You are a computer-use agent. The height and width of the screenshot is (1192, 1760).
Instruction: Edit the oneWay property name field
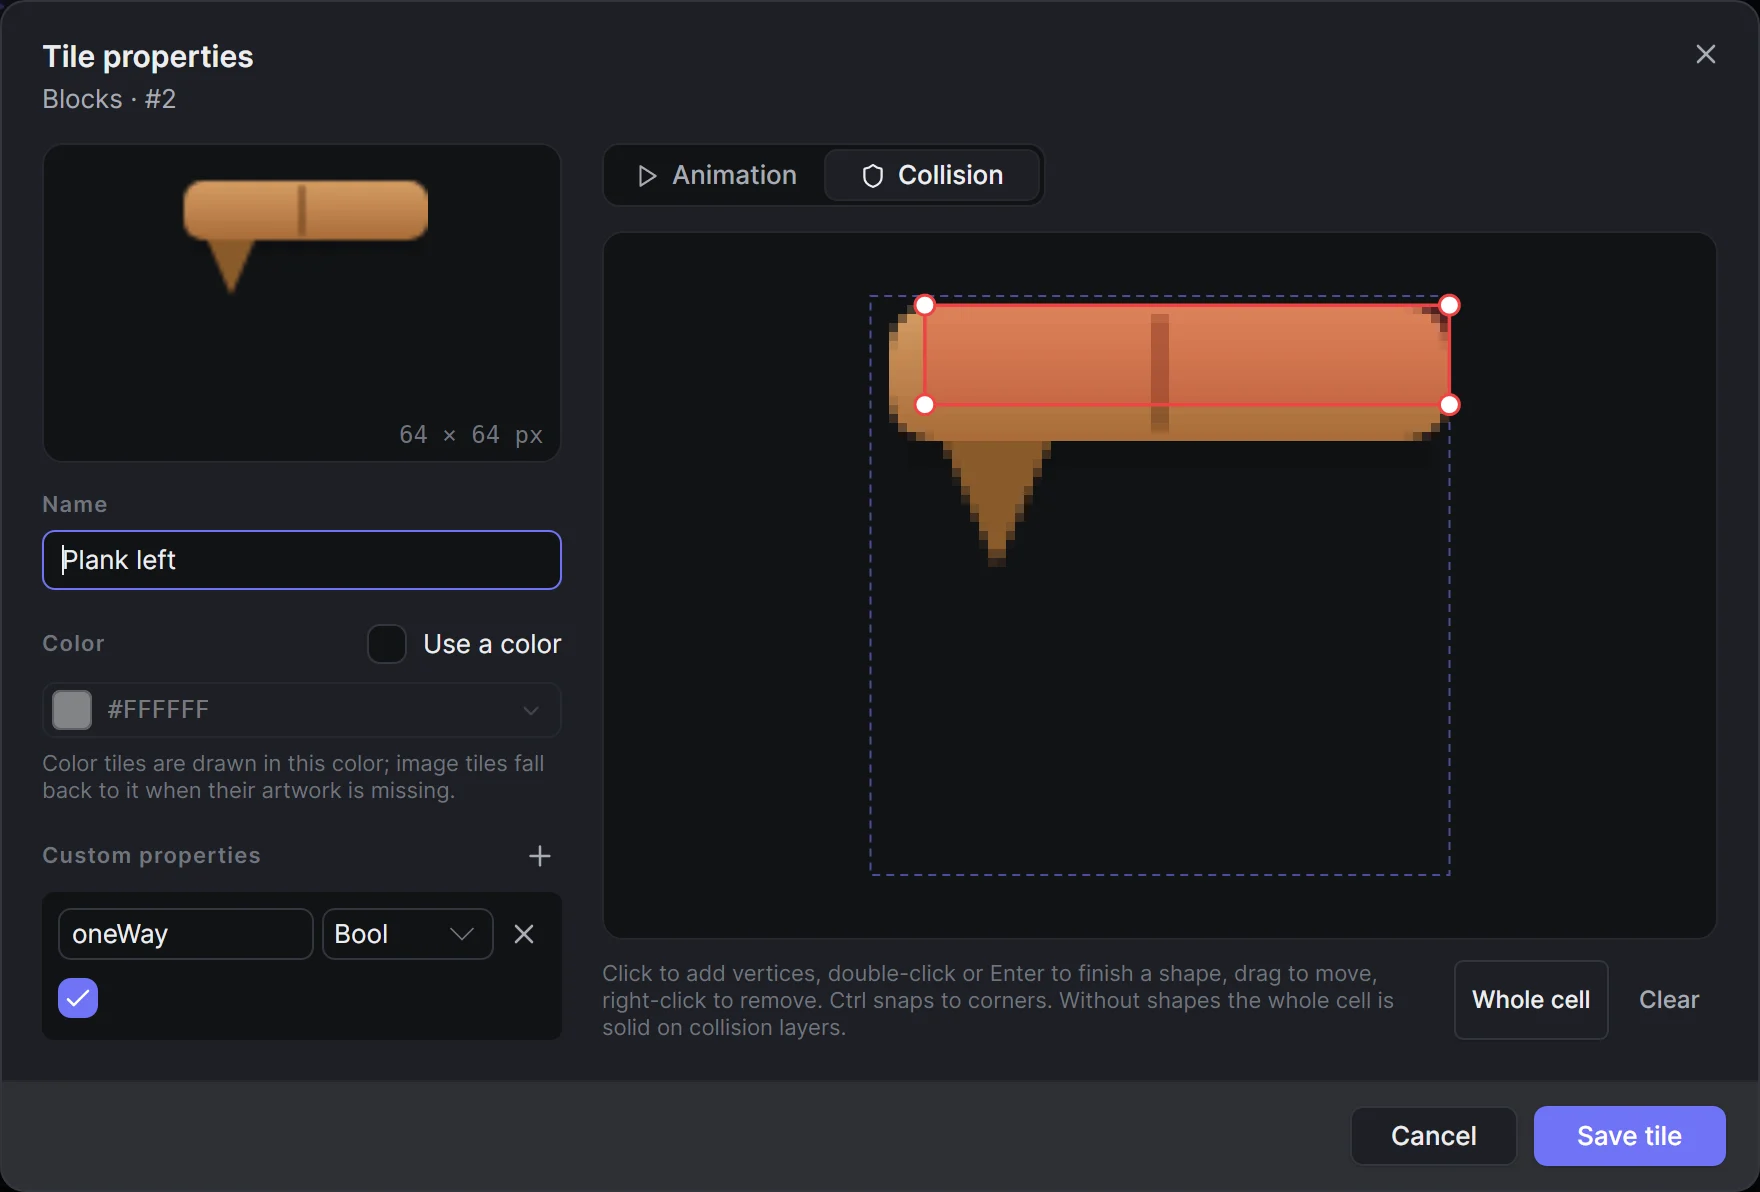coord(186,934)
